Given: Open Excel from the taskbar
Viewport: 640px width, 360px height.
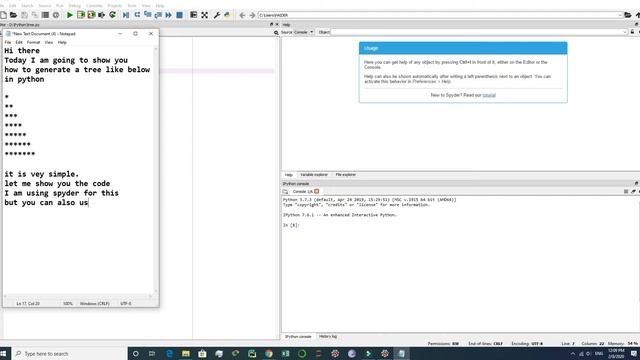Looking at the screenshot, I should click(x=285, y=354).
